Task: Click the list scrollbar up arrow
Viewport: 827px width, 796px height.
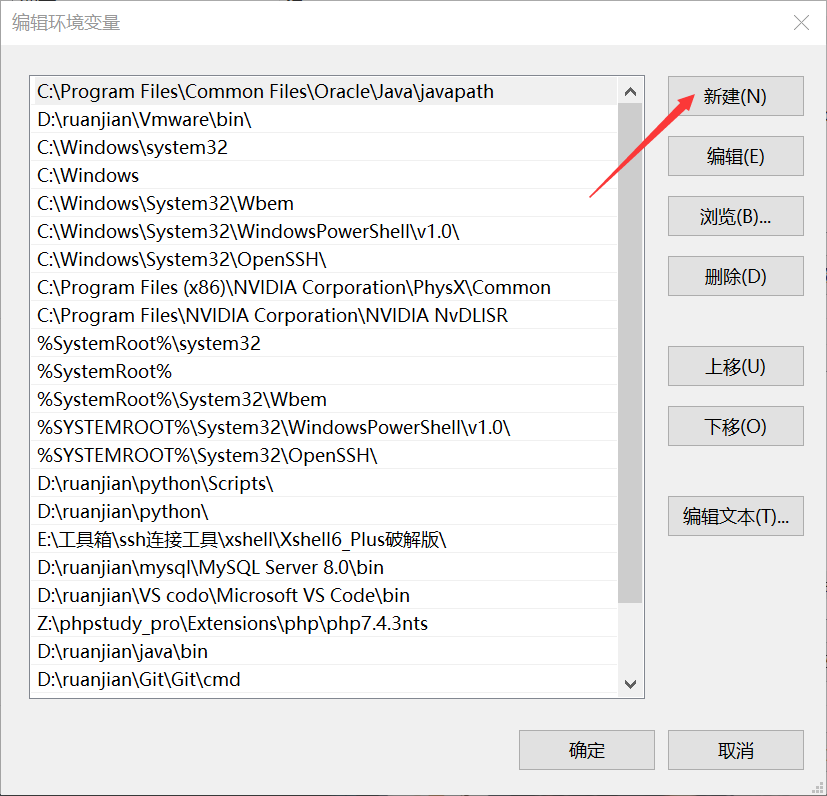Action: point(630,91)
